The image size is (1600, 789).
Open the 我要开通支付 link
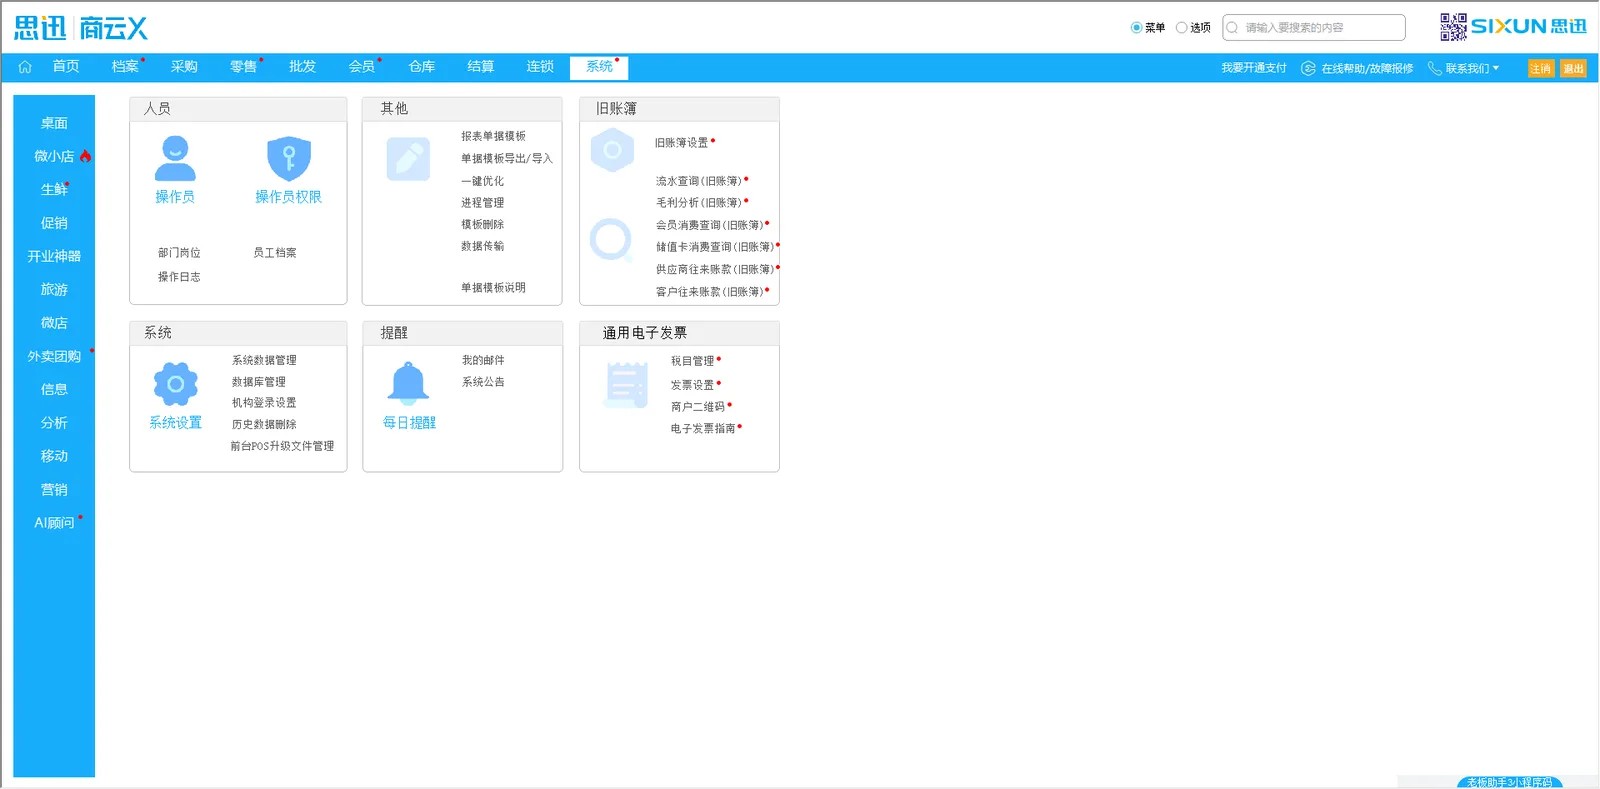(1254, 68)
